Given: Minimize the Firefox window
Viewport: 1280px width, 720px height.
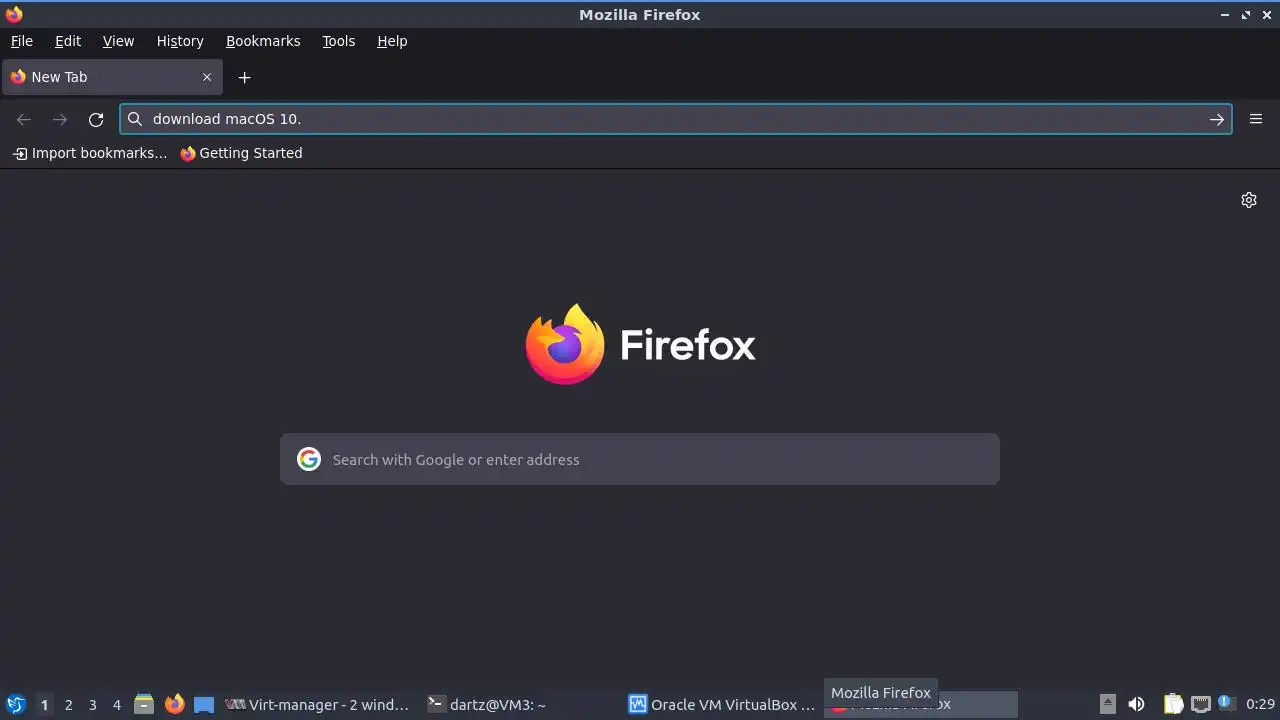Looking at the screenshot, I should click(1225, 15).
